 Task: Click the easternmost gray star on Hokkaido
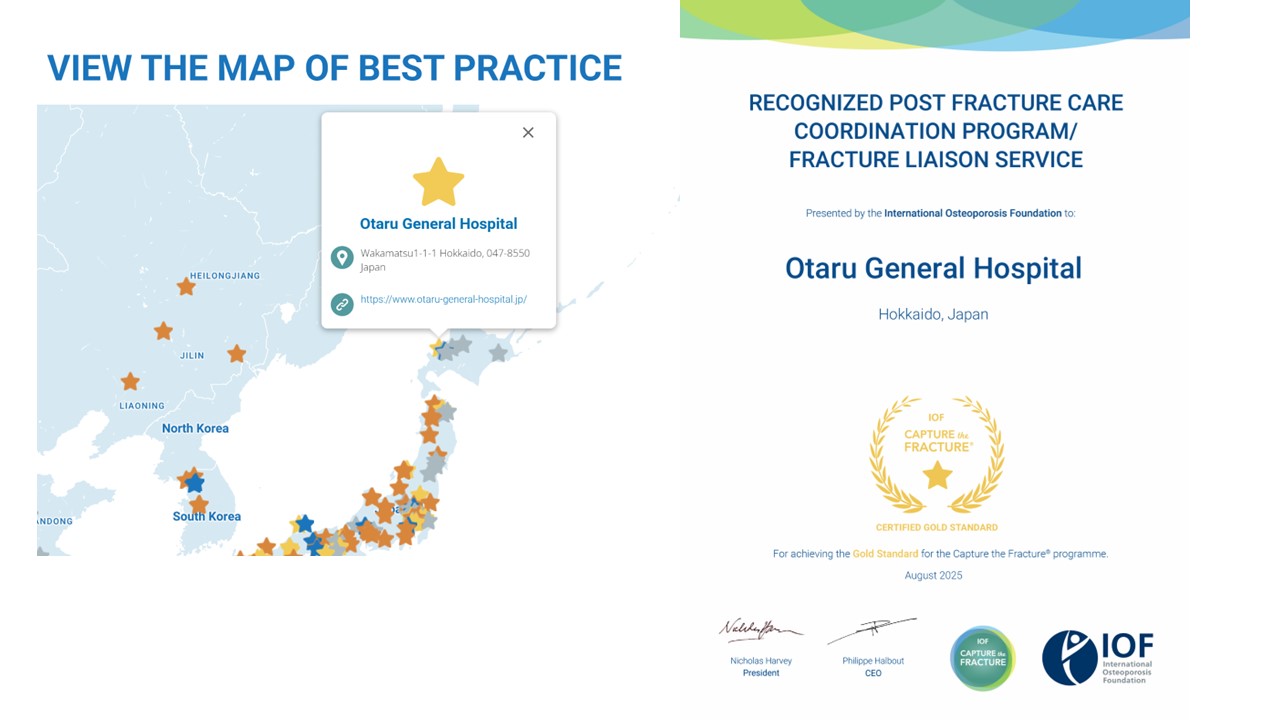coord(498,352)
